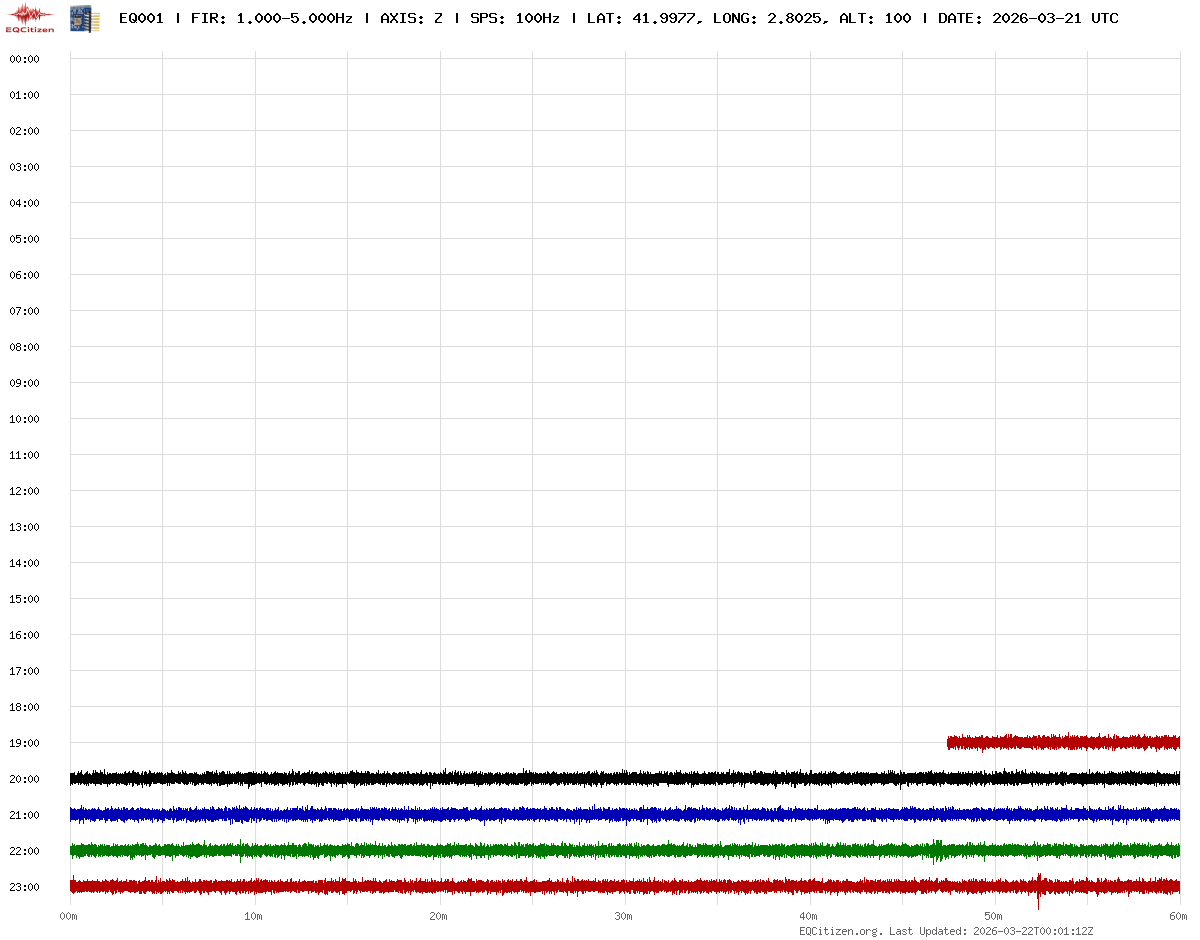The height and width of the screenshot is (940, 1200).
Task: Click the 60m label on time axis
Action: [x=1178, y=916]
